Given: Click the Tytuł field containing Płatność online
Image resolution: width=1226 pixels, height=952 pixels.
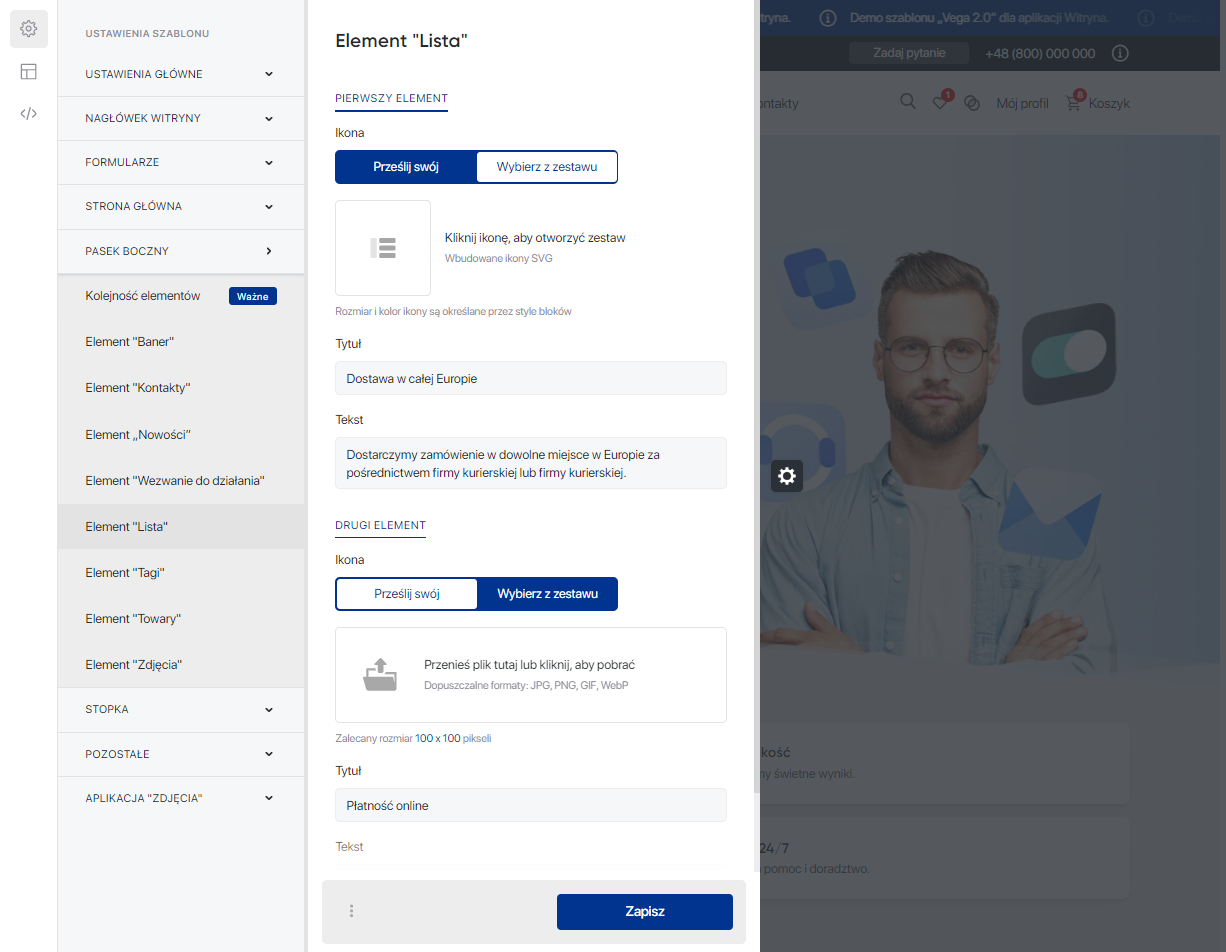Looking at the screenshot, I should 530,805.
